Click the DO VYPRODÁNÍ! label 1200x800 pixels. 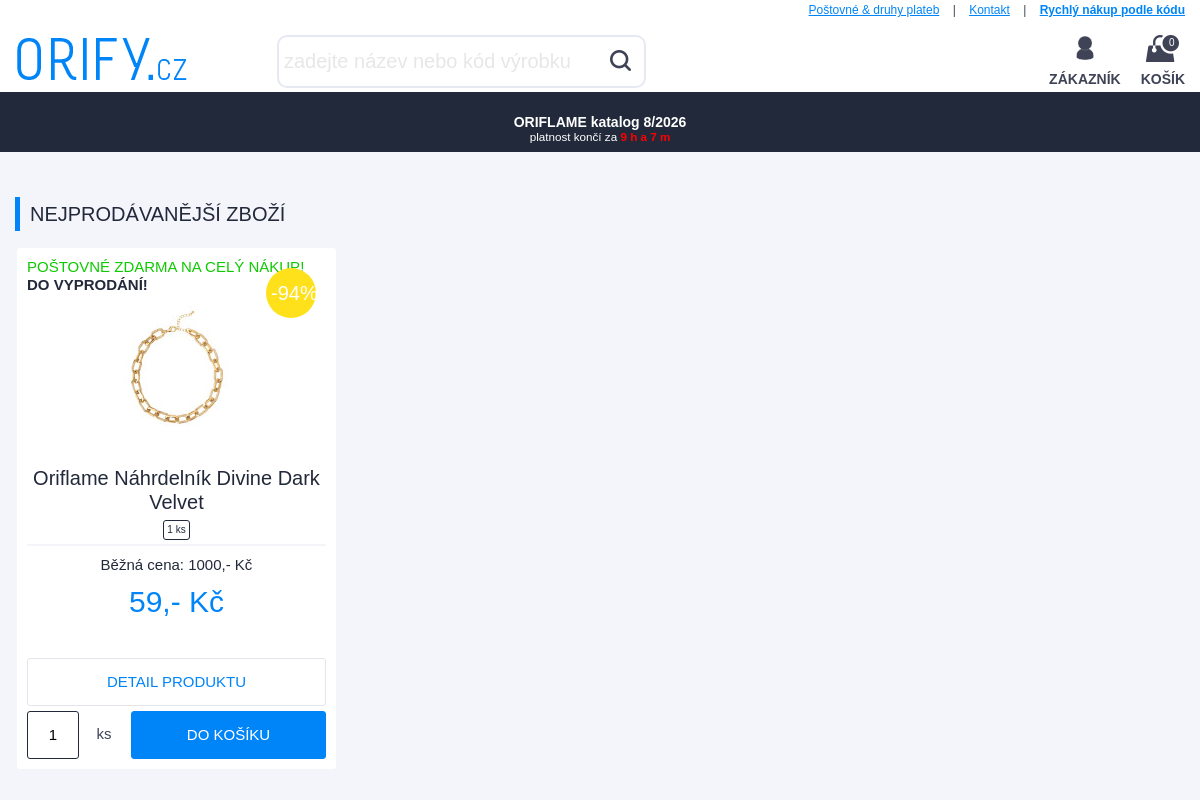[x=87, y=285]
